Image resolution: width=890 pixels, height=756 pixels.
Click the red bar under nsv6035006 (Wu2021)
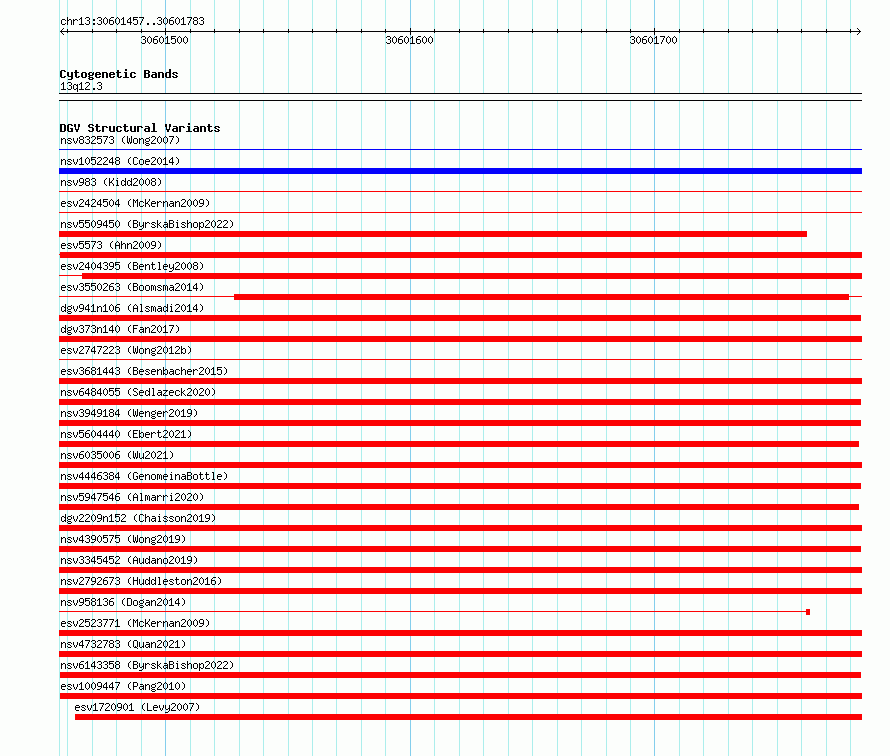[x=460, y=465]
